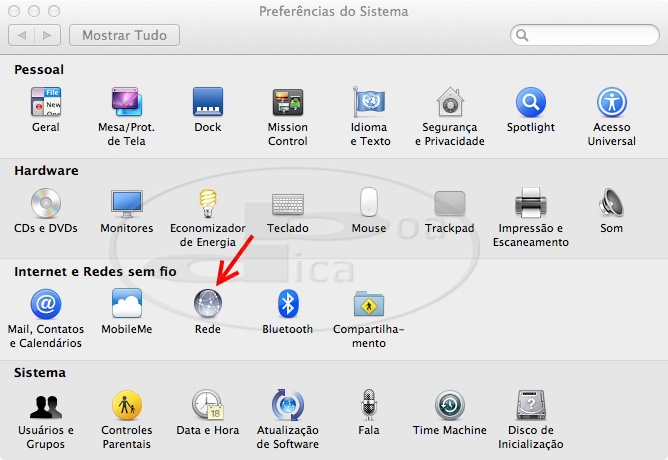
Task: Minimize the Preferências do Sistema window
Action: pos(34,11)
